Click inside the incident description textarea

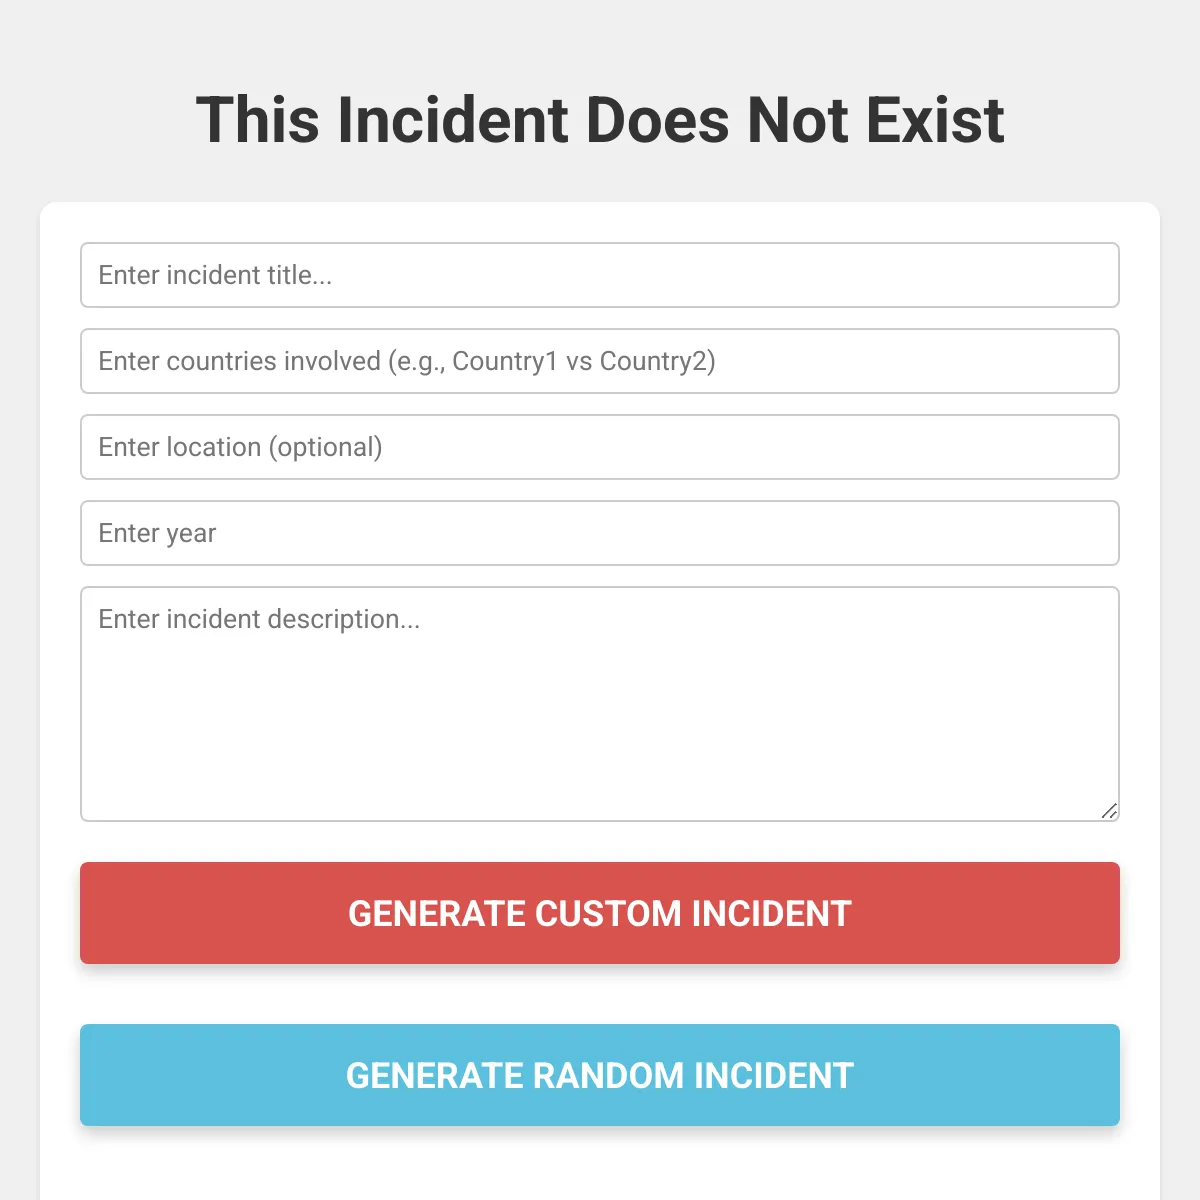(x=600, y=704)
